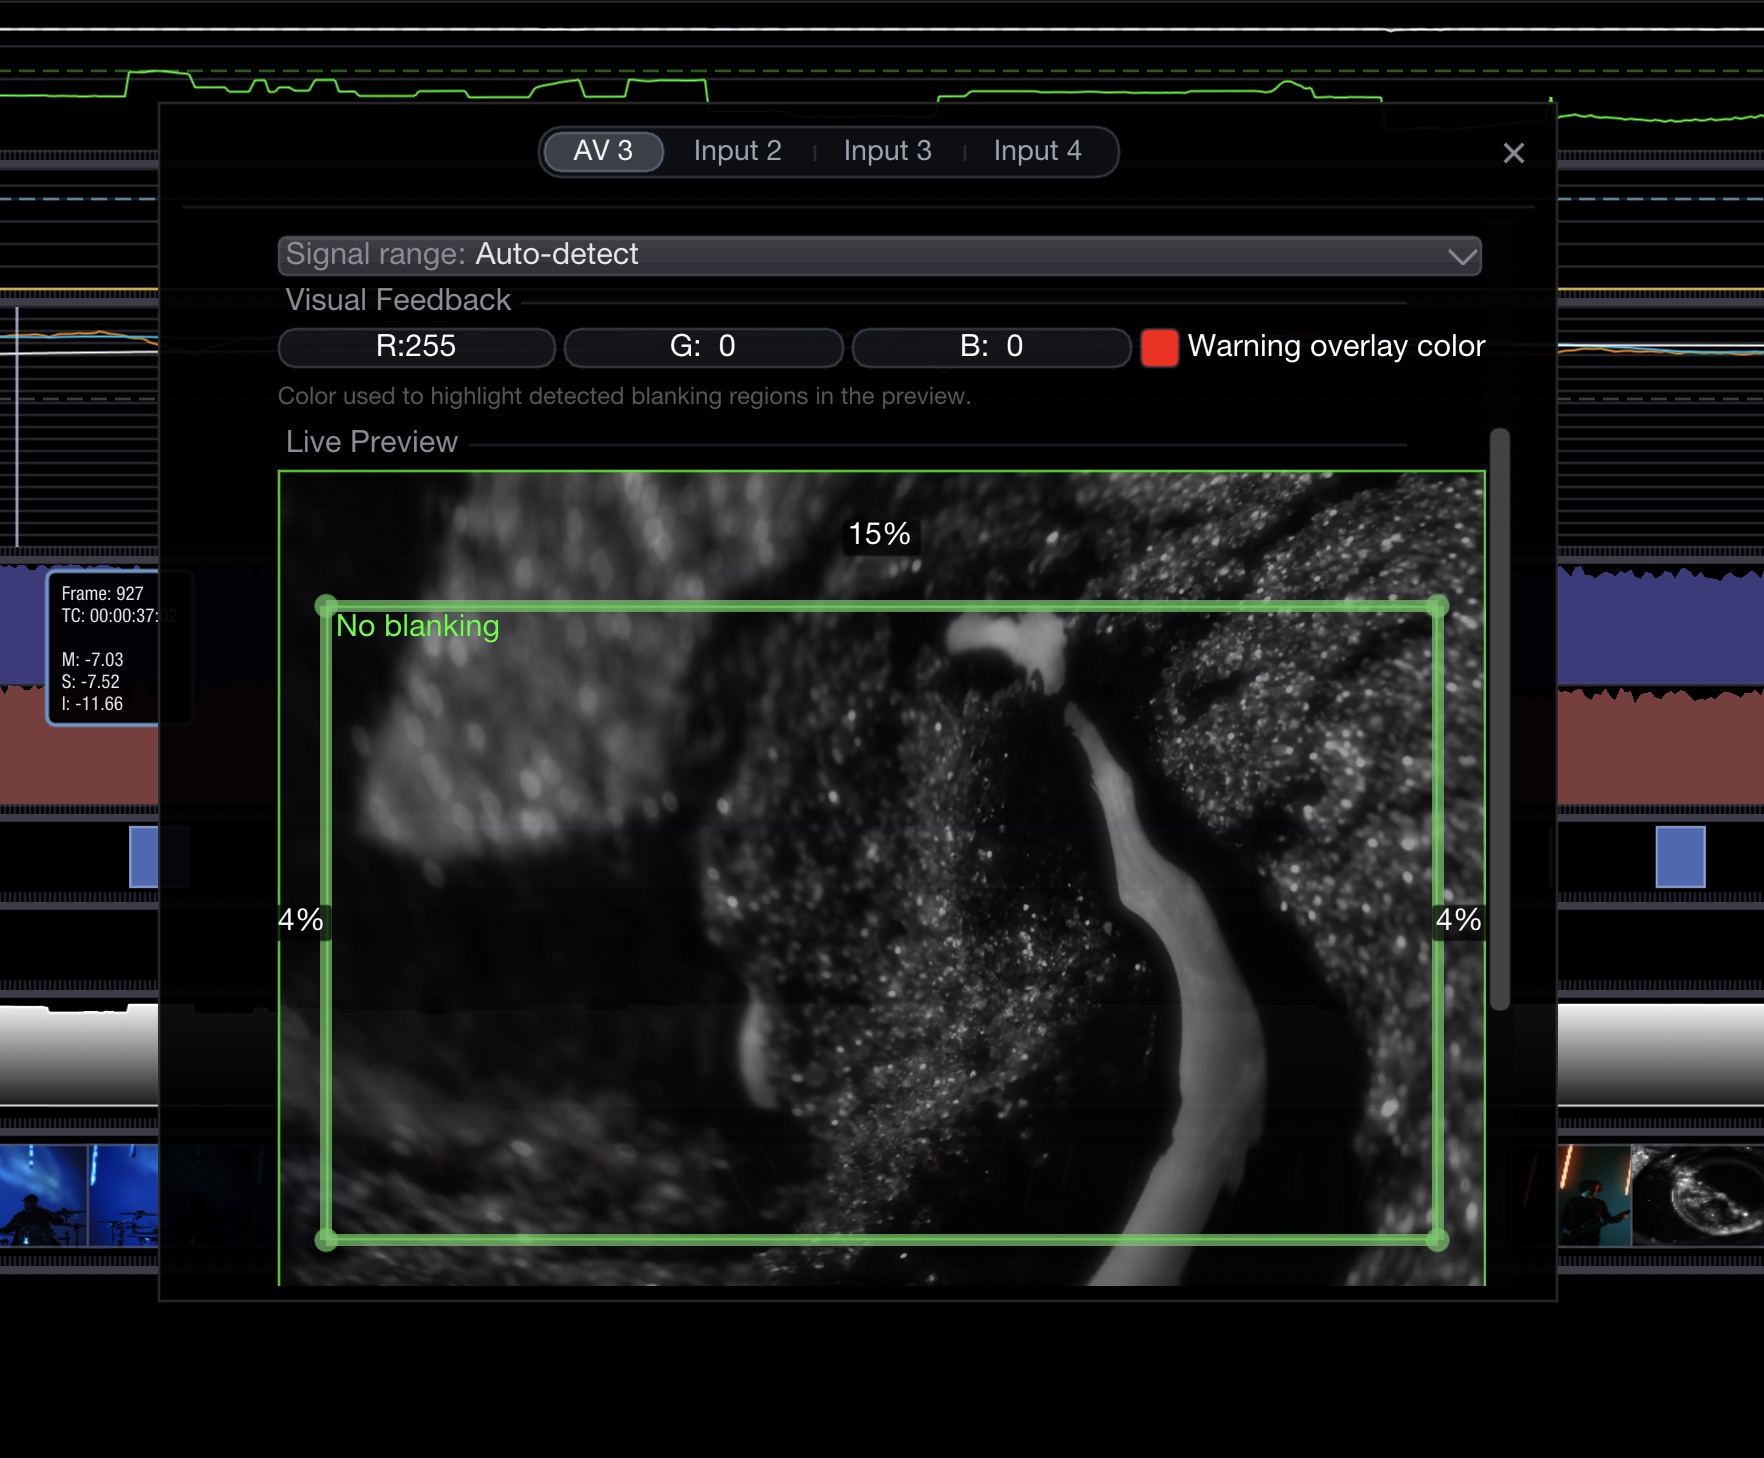Viewport: 1764px width, 1458px height.
Task: Click the right 4% margin label
Action: [x=1458, y=920]
